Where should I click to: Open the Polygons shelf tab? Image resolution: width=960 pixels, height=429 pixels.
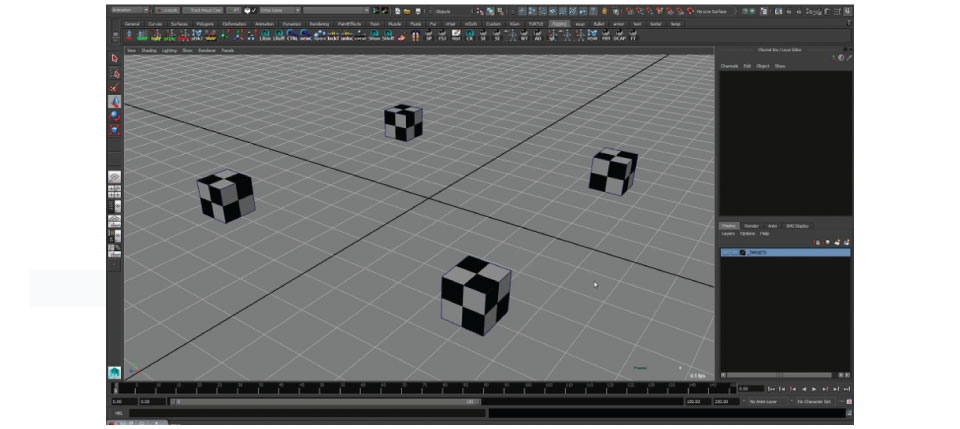tap(204, 24)
